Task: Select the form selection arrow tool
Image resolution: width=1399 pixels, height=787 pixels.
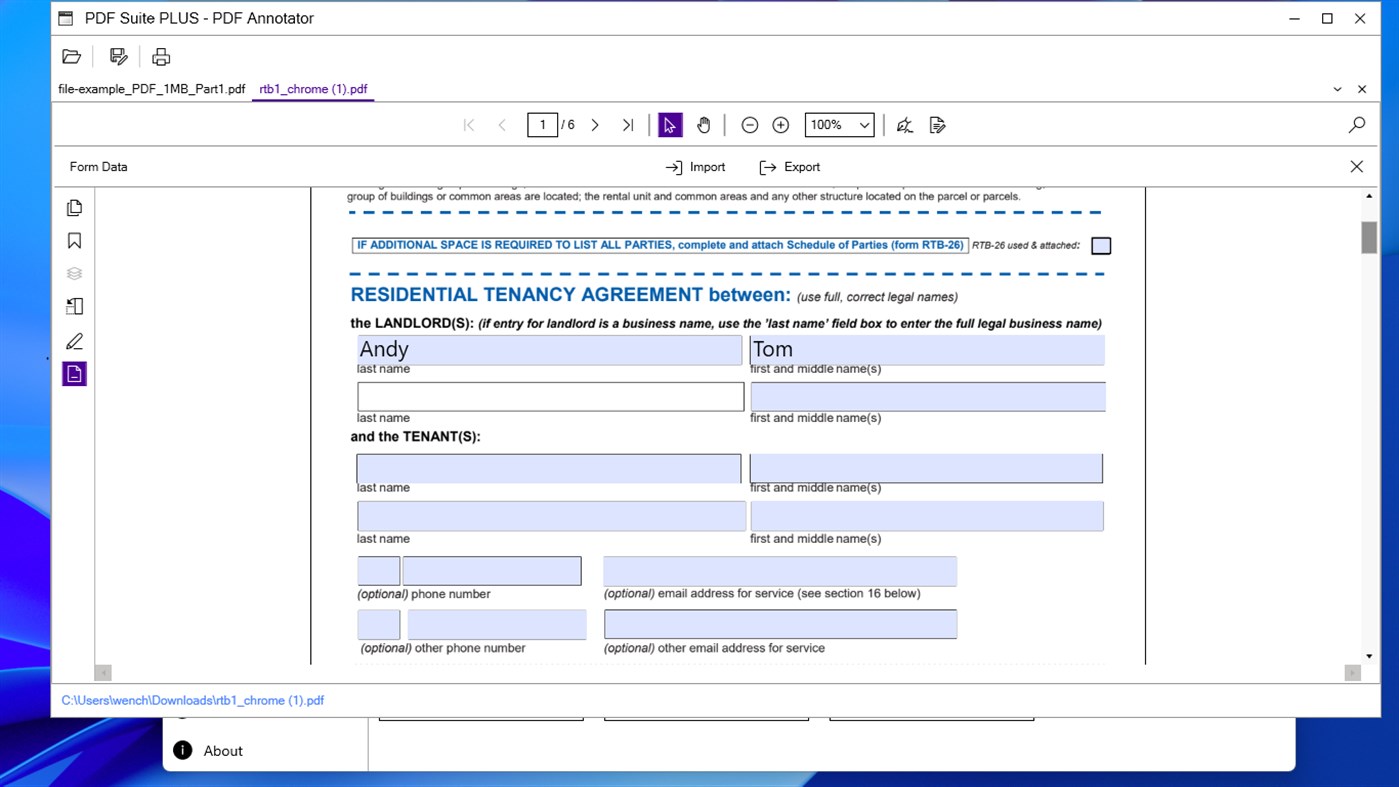Action: [669, 124]
